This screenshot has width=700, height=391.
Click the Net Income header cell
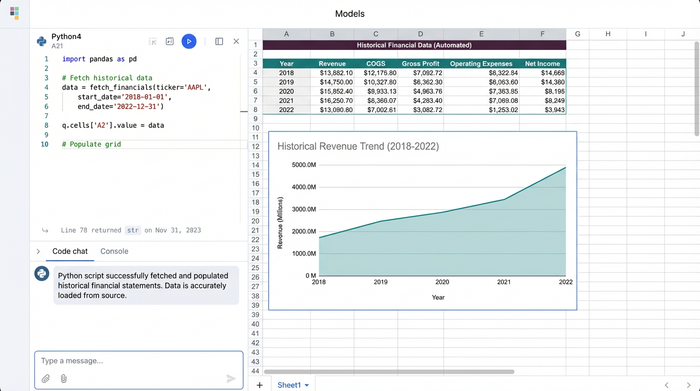(x=542, y=63)
